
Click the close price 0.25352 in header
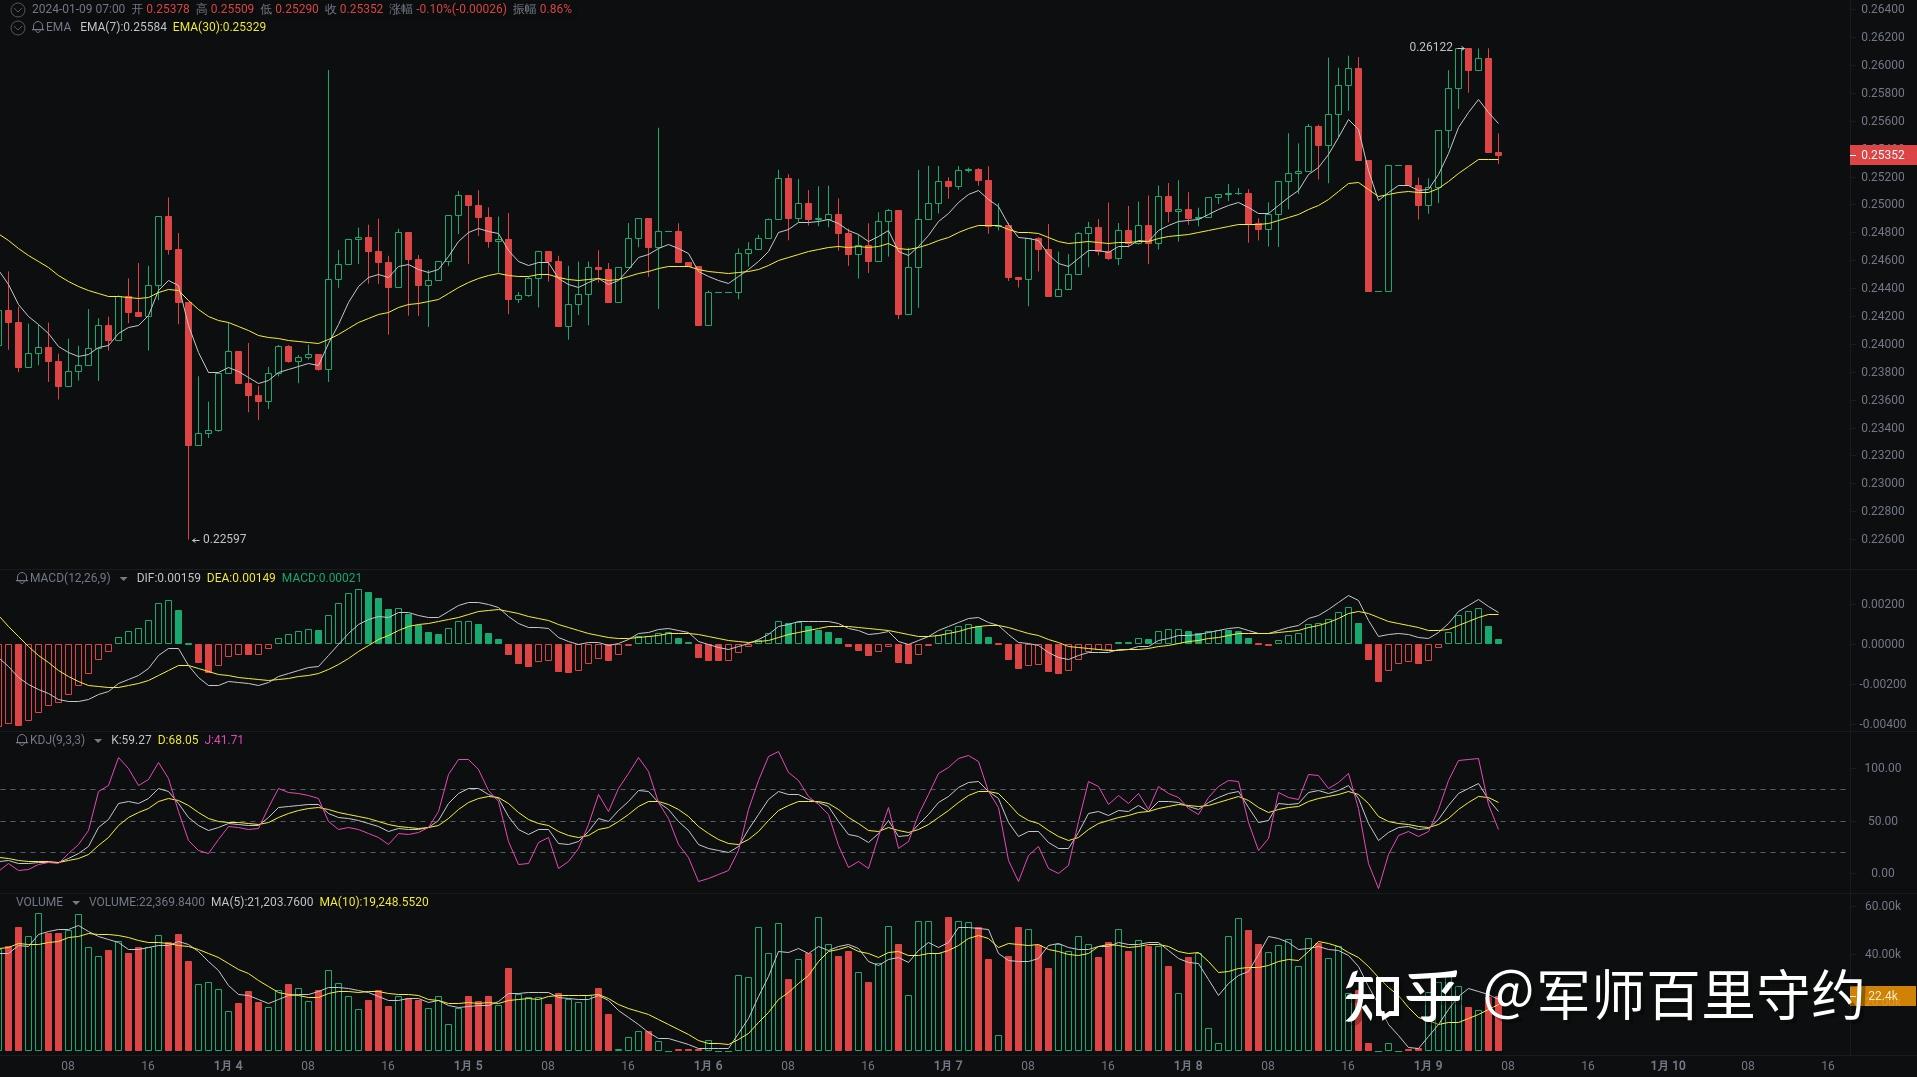point(361,9)
